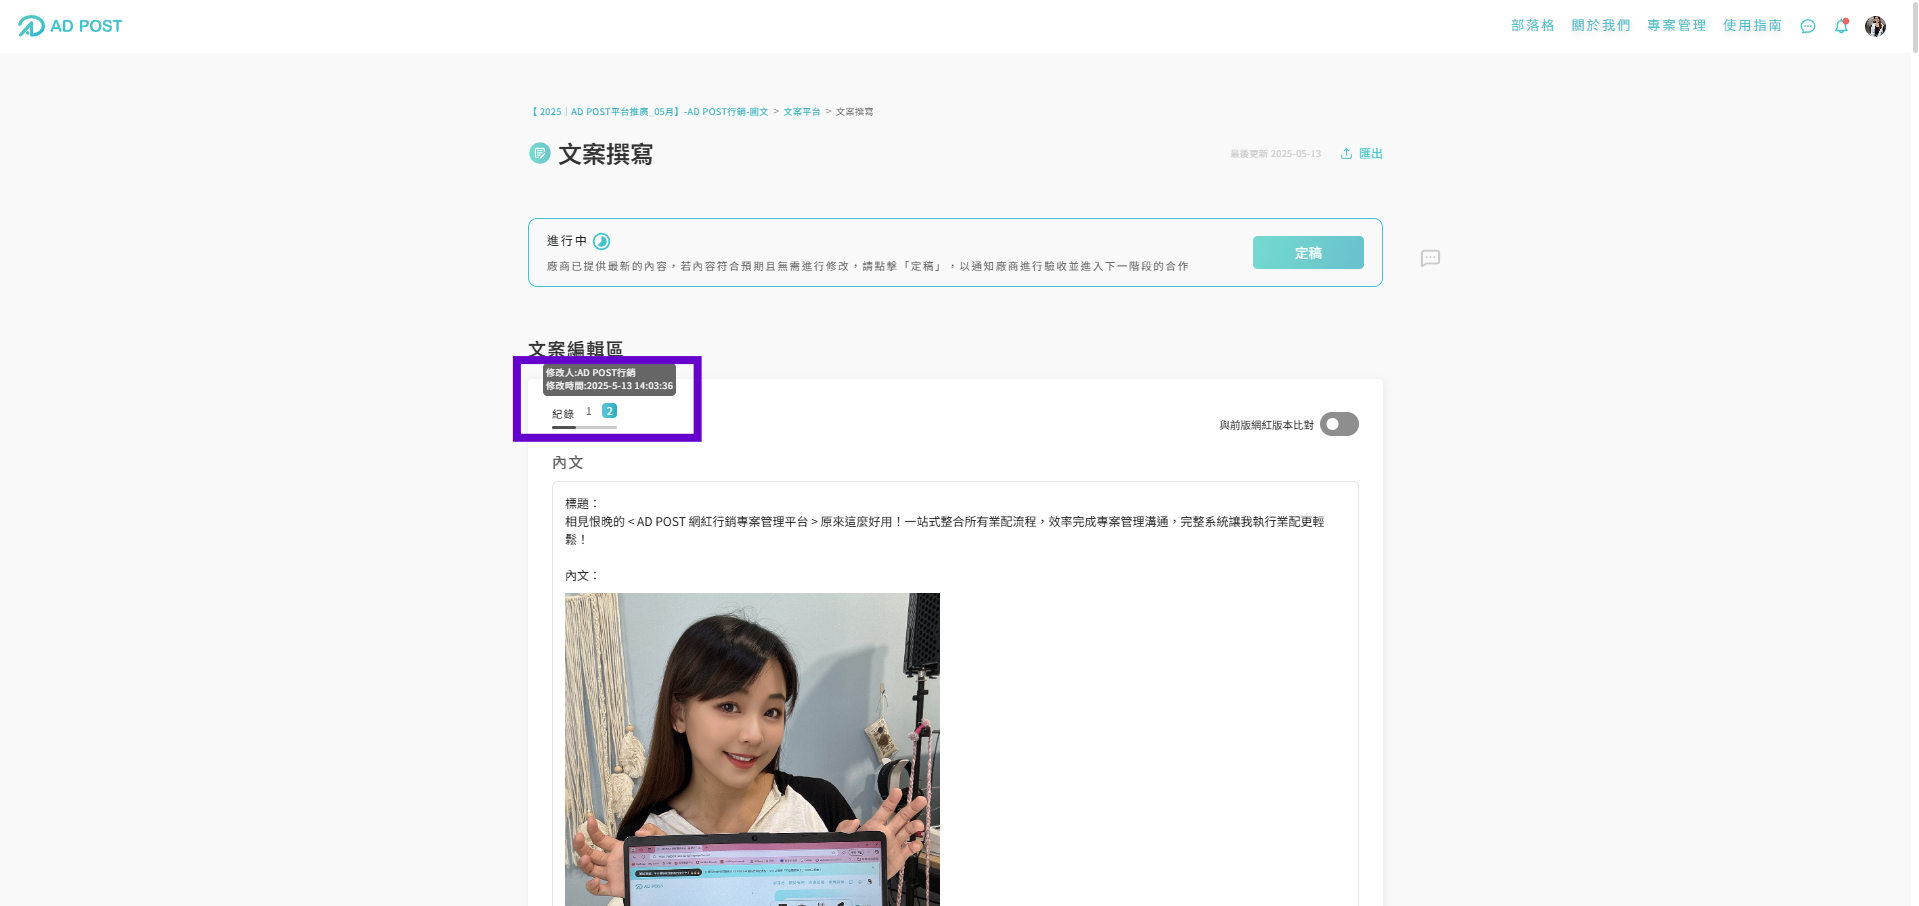Navigate to 文案平台 via breadcrumb link
The image size is (1919, 906).
point(800,111)
